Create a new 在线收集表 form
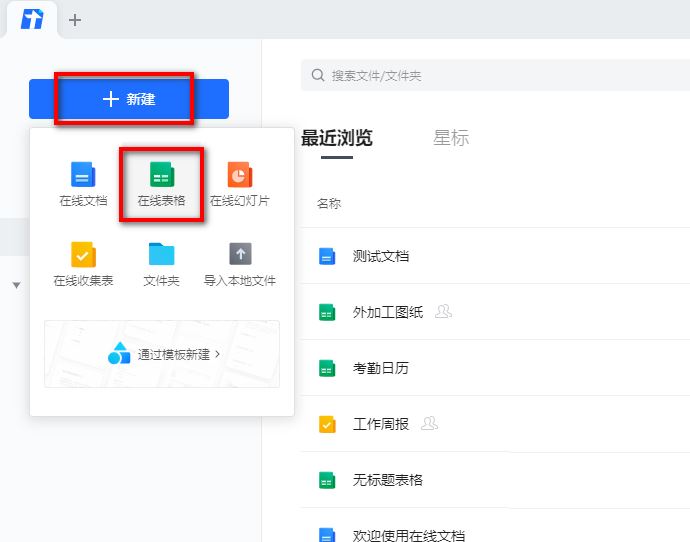 coord(83,264)
